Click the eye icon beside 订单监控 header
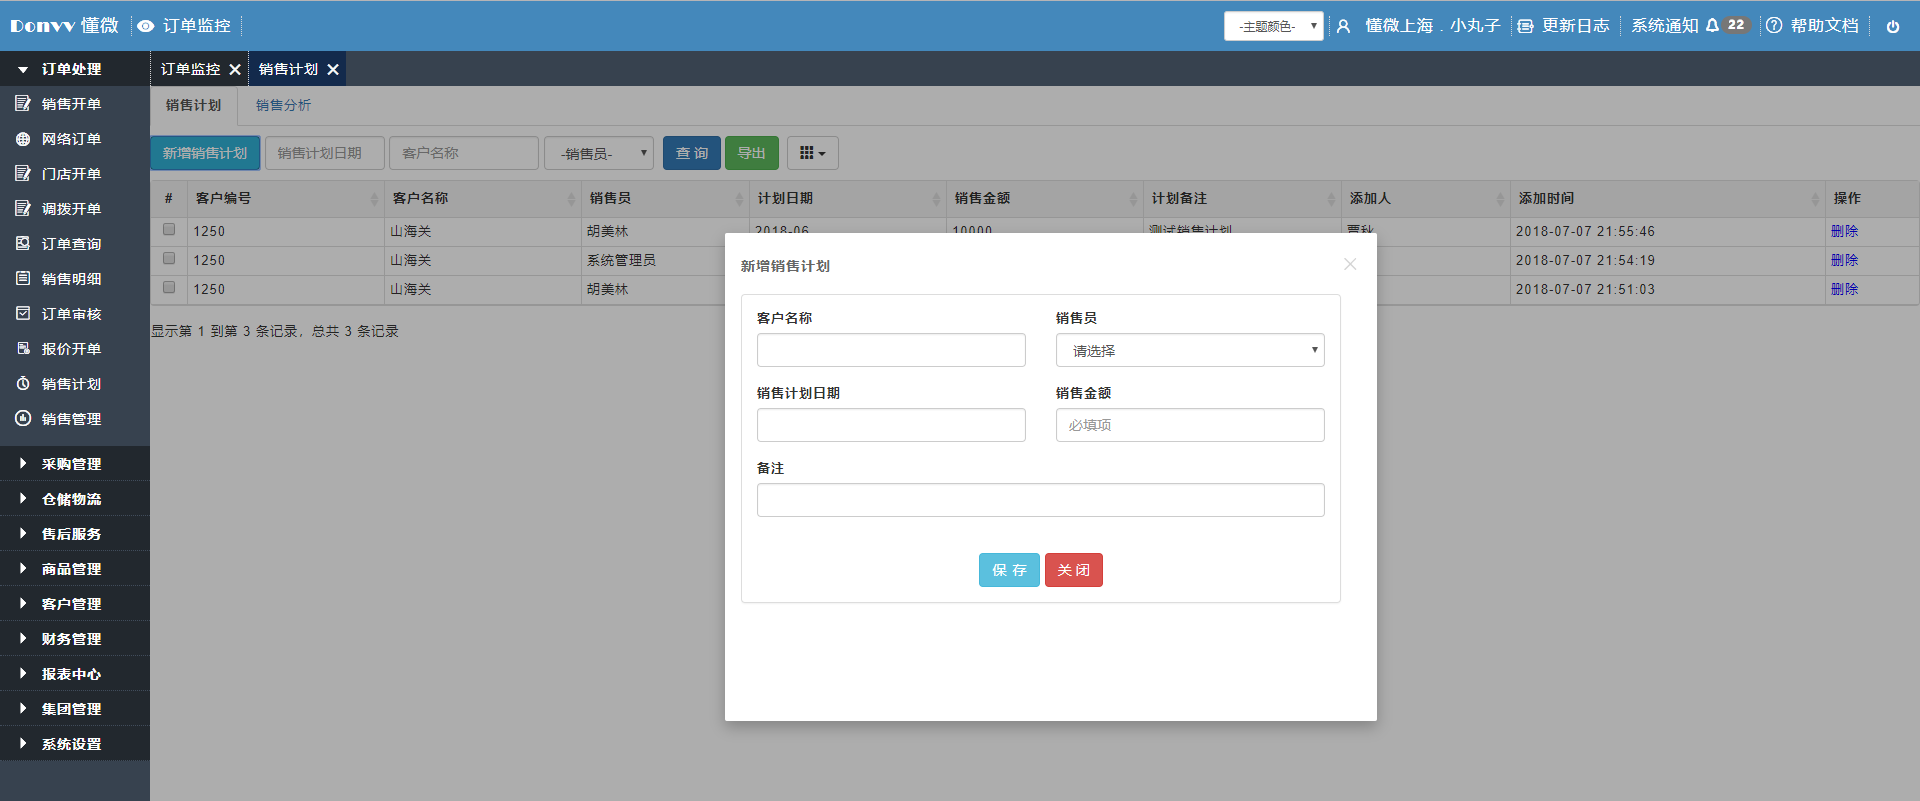This screenshot has width=1920, height=801. [146, 26]
